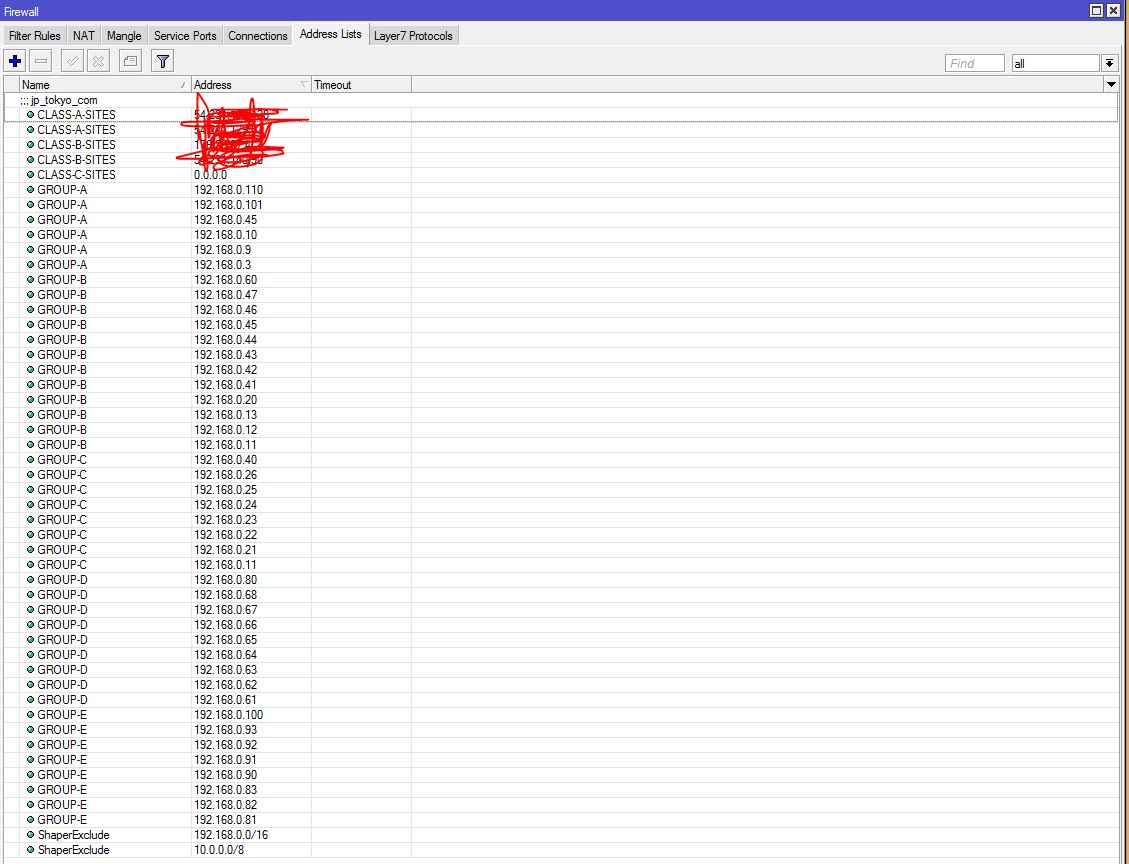Click the minus Remove button
1129x864 pixels.
point(41,61)
